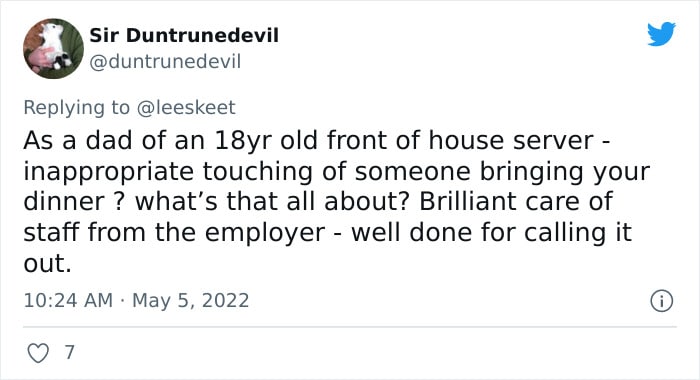Image resolution: width=700 pixels, height=380 pixels.
Task: Click the text 'what's that all about?'
Action: [x=272, y=201]
